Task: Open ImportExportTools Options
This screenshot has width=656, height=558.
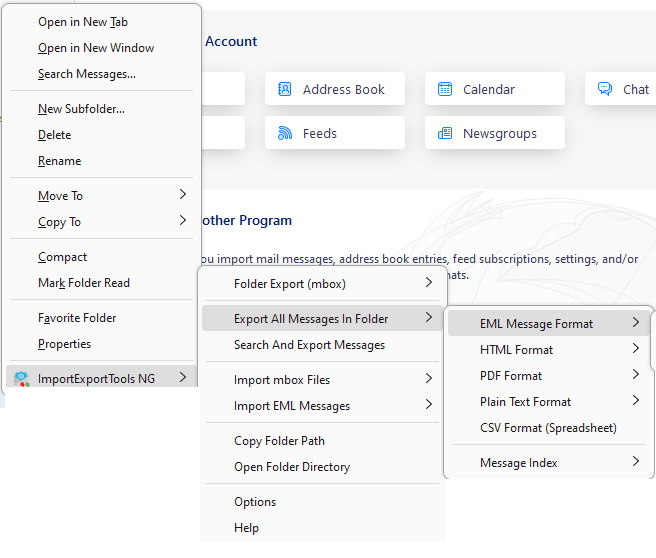Action: pyautogui.click(x=322, y=502)
